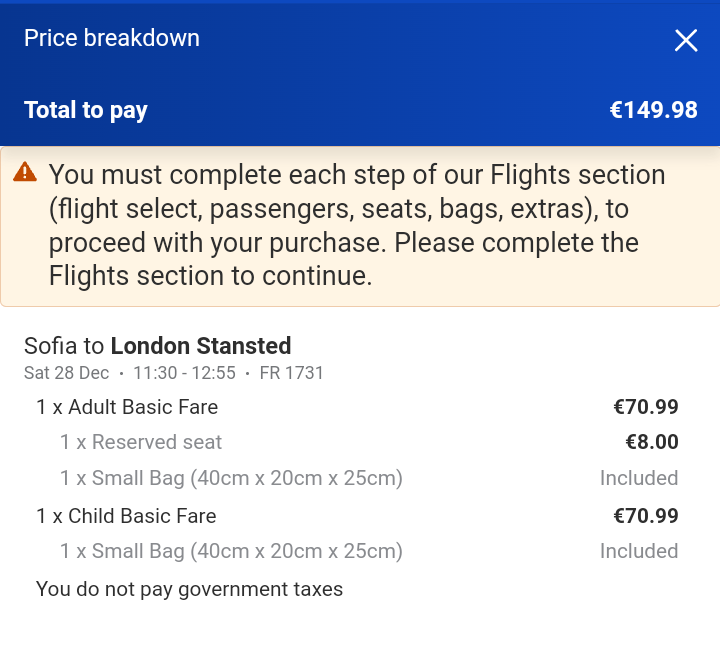Image resolution: width=720 pixels, height=668 pixels.
Task: Click the adult fare price €70.99
Action: (645, 407)
